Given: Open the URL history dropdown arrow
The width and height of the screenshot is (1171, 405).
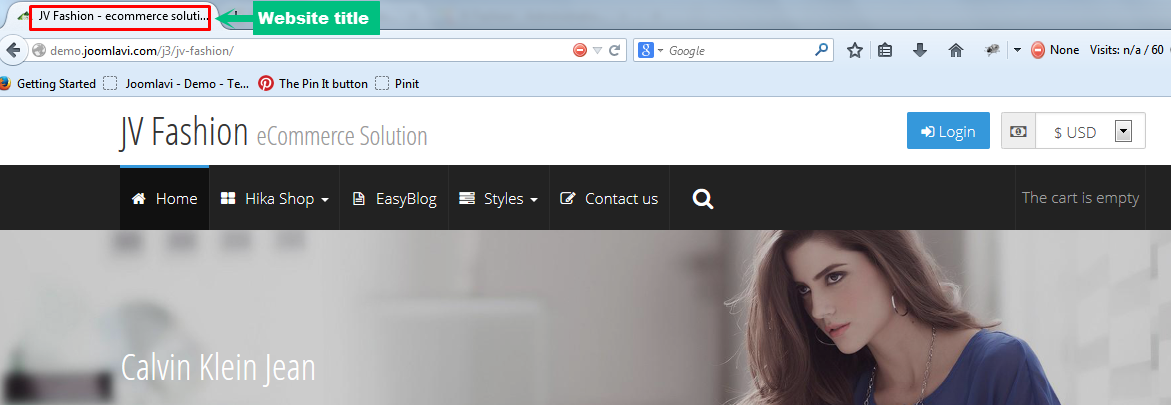Looking at the screenshot, I should point(597,50).
